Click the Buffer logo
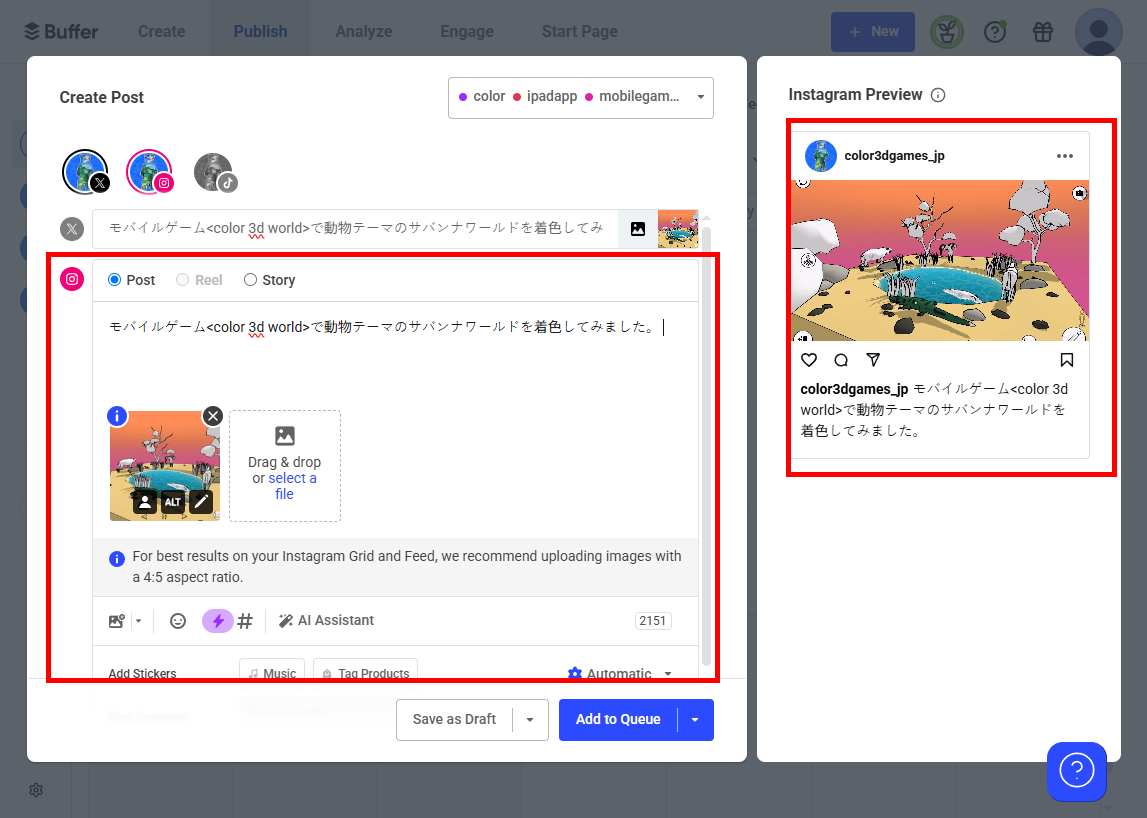This screenshot has width=1147, height=818. coord(61,31)
